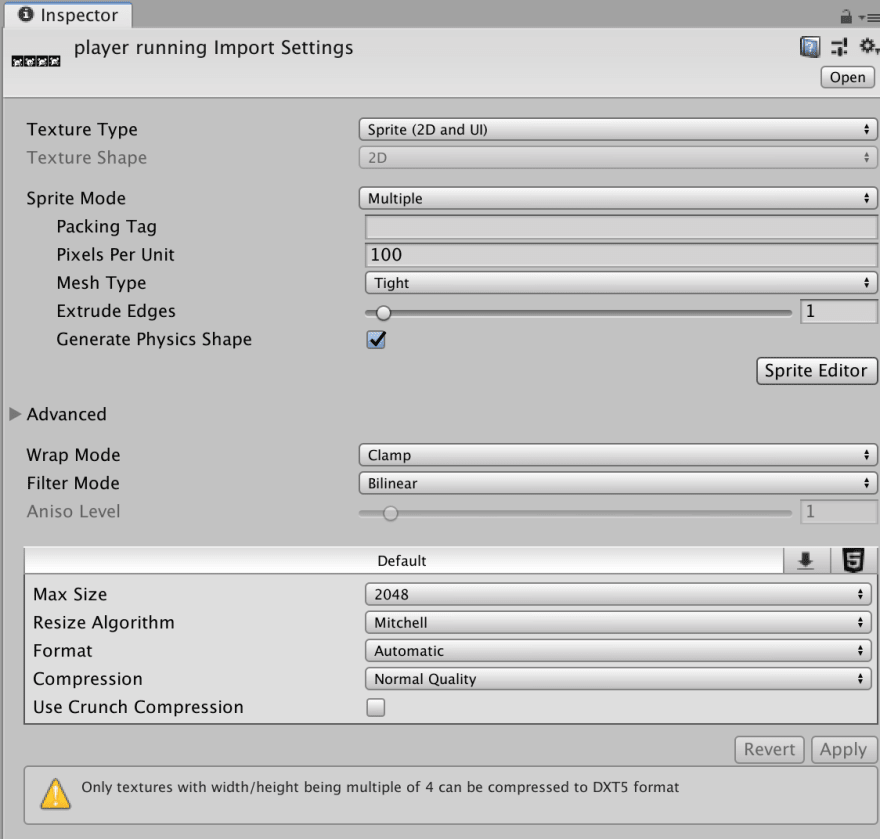Uncheck Generate Physics Shape
Image resolution: width=880 pixels, height=839 pixels.
[376, 340]
